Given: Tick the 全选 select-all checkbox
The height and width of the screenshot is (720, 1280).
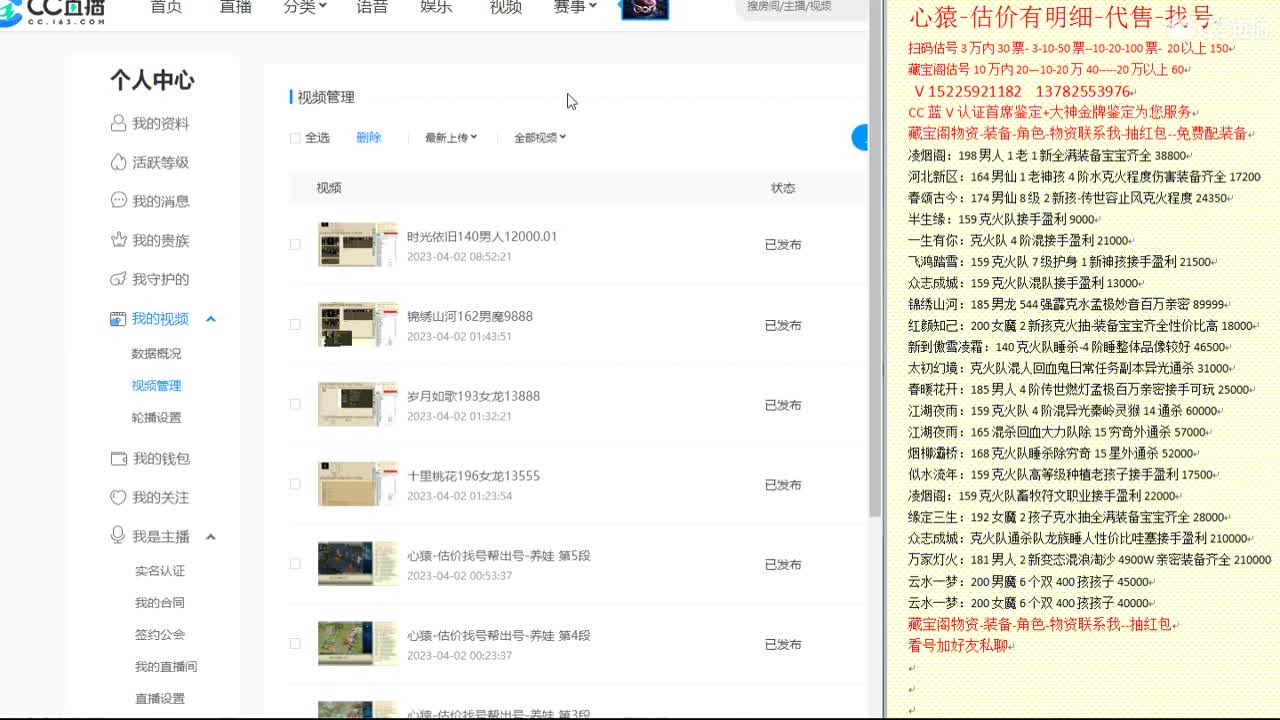Looking at the screenshot, I should (295, 138).
